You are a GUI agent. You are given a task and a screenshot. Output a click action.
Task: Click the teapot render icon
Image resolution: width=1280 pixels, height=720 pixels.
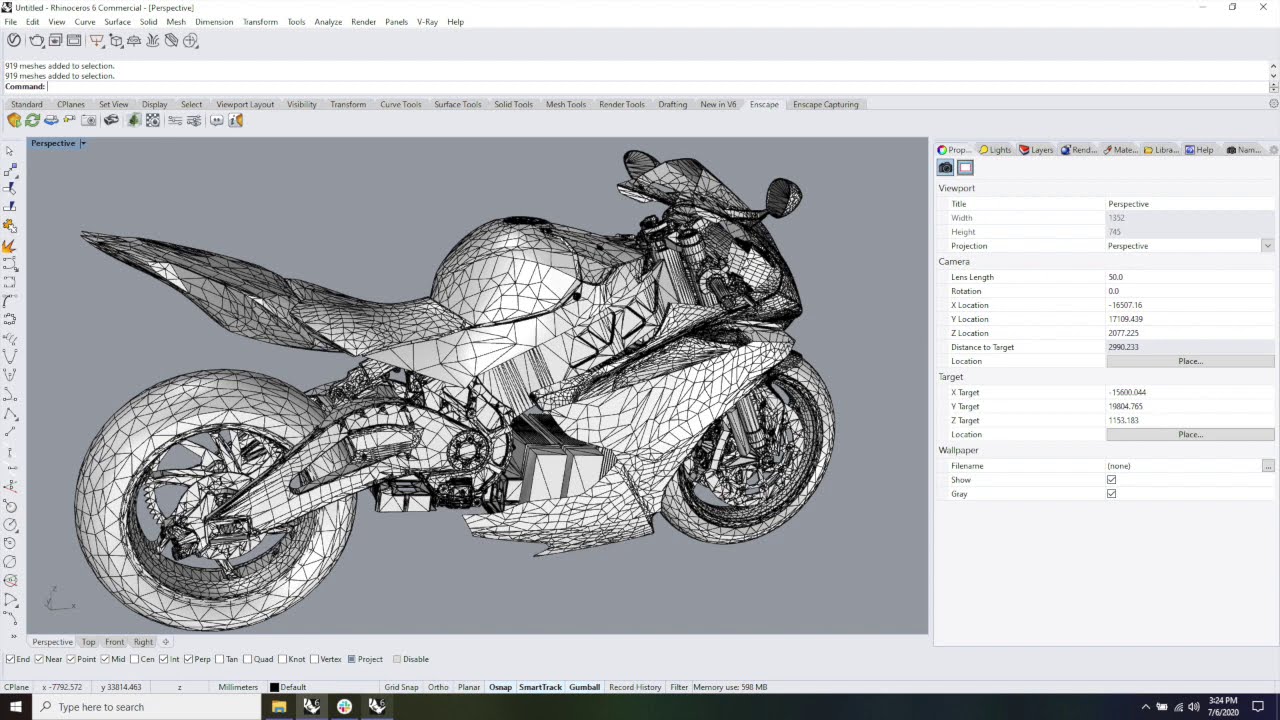click(36, 40)
